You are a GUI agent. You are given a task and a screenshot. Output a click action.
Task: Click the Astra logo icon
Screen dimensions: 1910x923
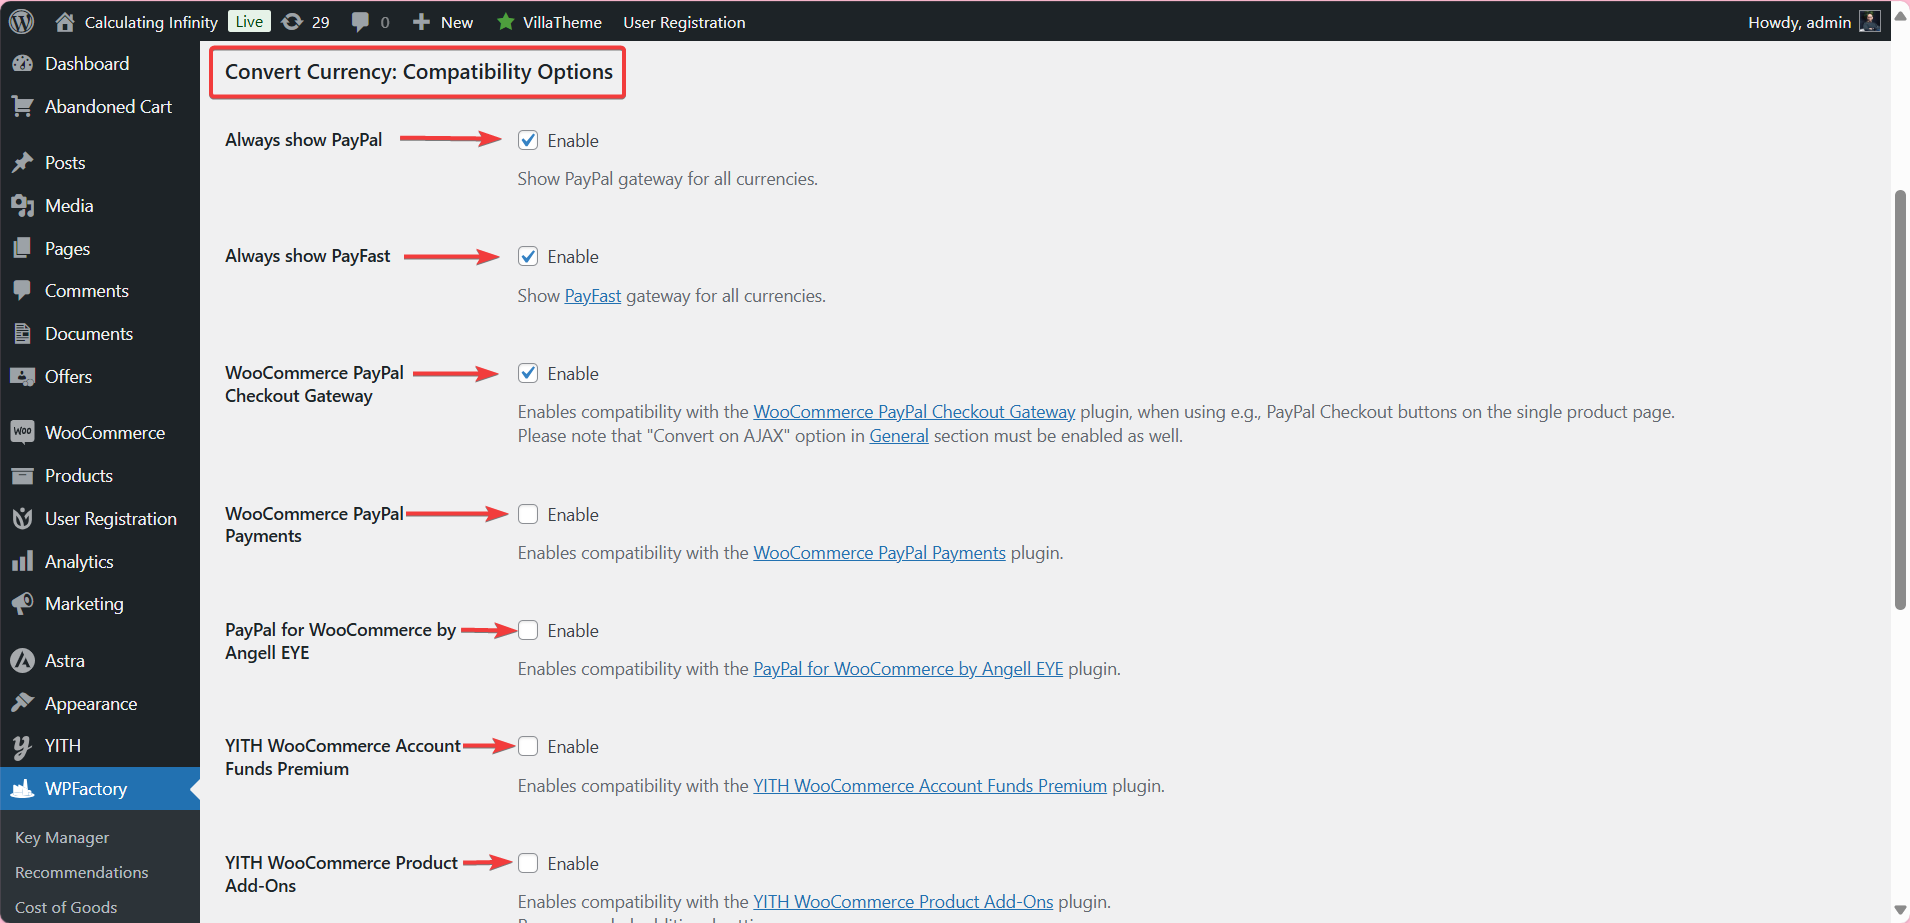(x=22, y=660)
